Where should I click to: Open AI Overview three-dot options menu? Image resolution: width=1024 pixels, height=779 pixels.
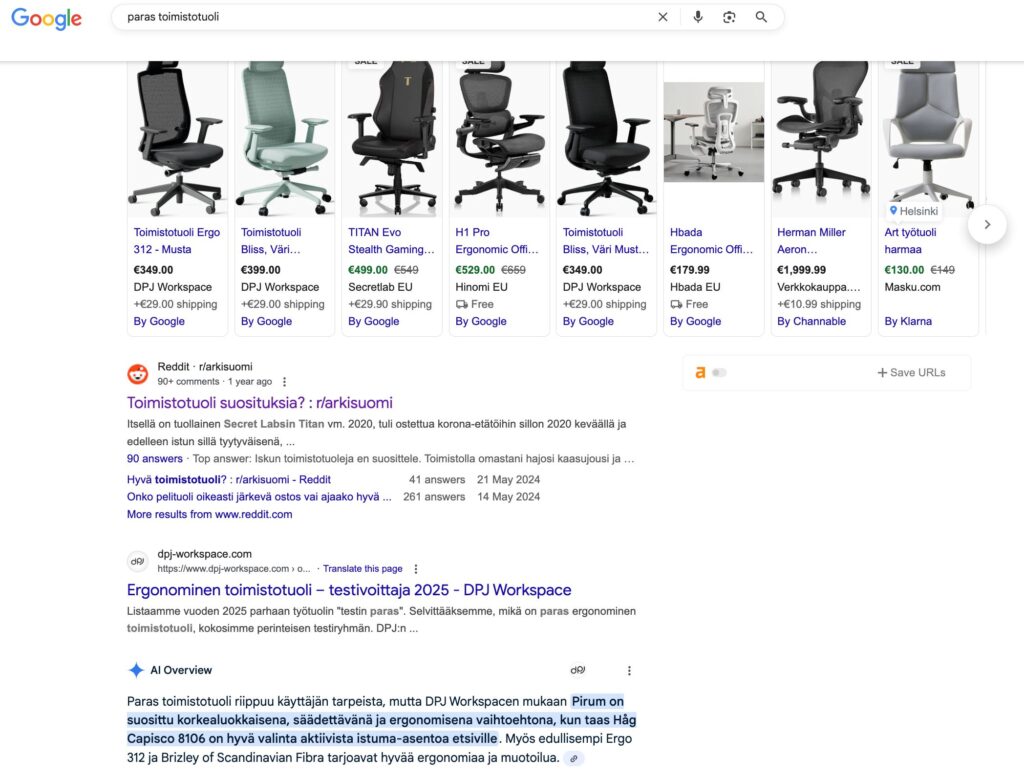(629, 670)
